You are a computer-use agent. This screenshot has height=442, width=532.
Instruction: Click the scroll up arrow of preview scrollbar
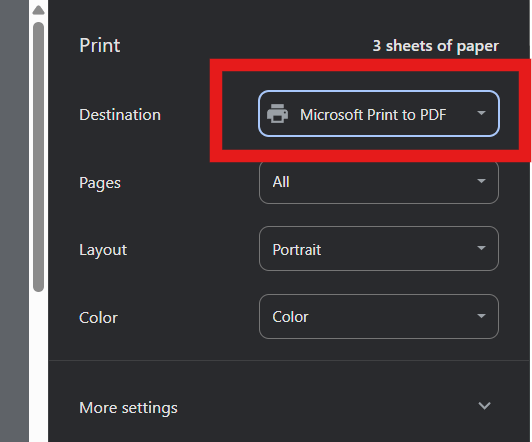click(x=38, y=10)
